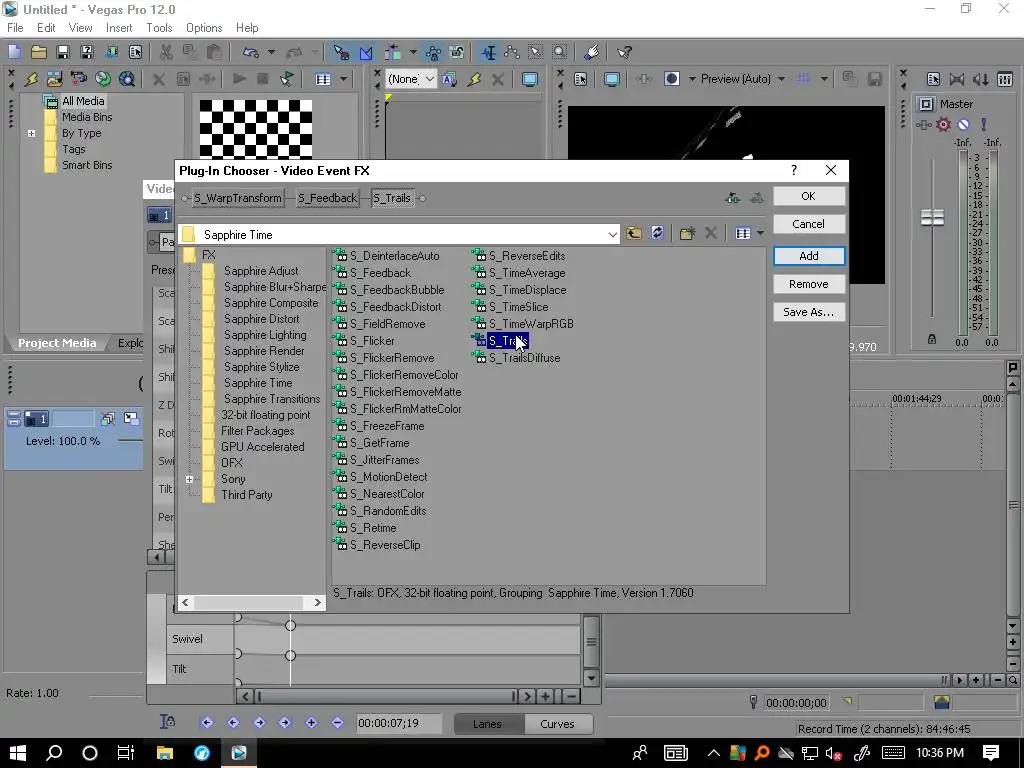Viewport: 1024px width, 768px height.
Task: Click the Extract Audio from CD icon
Action: pos(103,79)
